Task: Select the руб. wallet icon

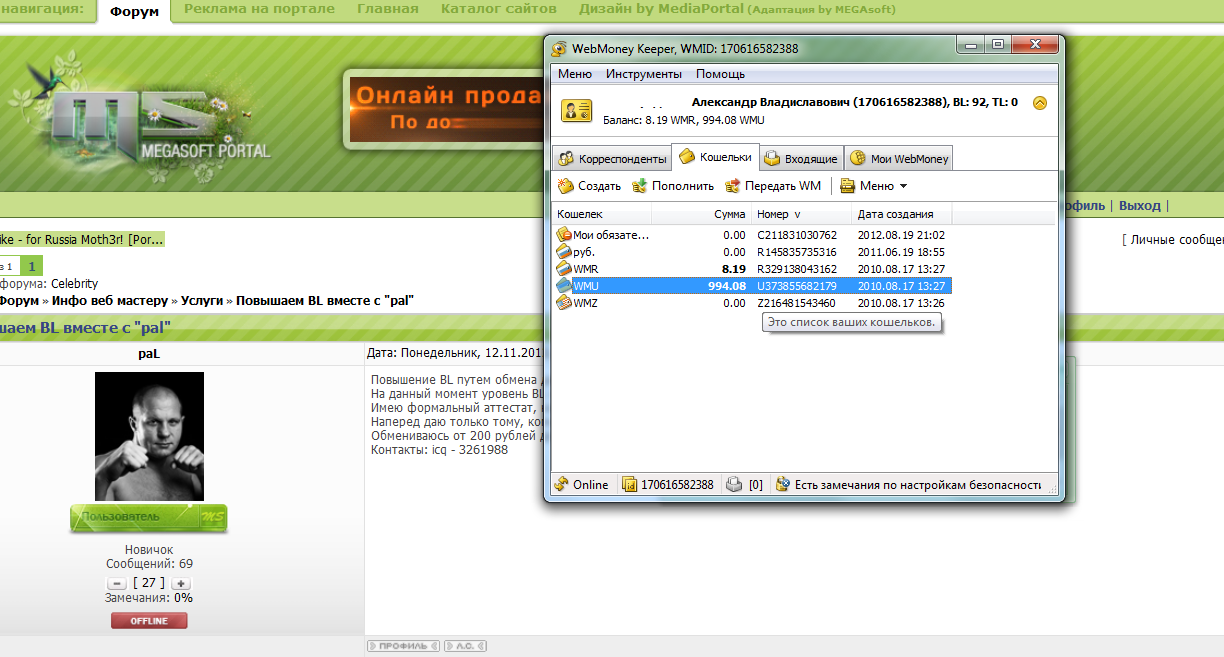Action: (564, 252)
